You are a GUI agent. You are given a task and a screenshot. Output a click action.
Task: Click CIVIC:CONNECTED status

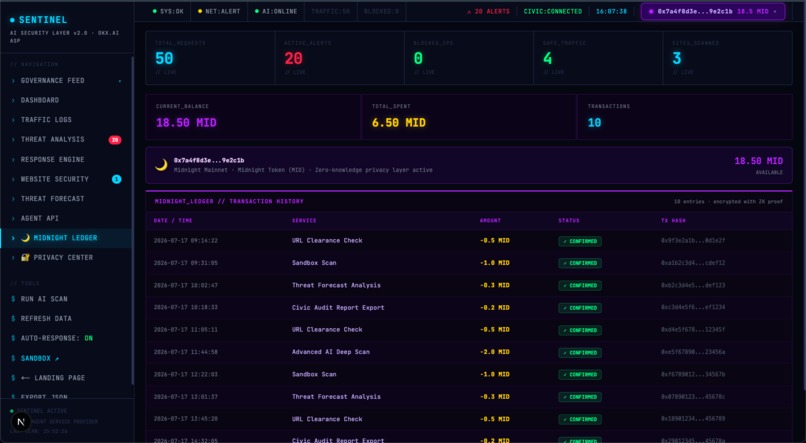click(x=553, y=11)
